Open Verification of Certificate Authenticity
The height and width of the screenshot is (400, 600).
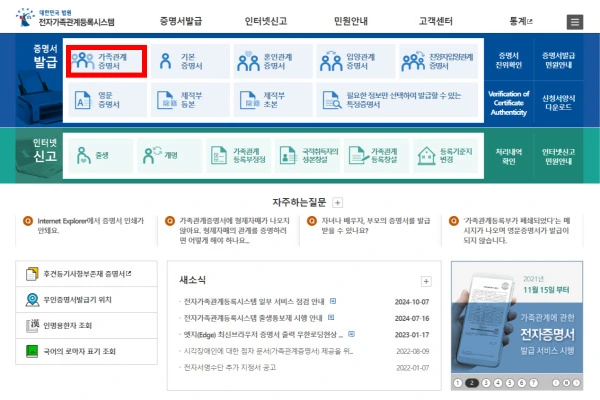509,103
